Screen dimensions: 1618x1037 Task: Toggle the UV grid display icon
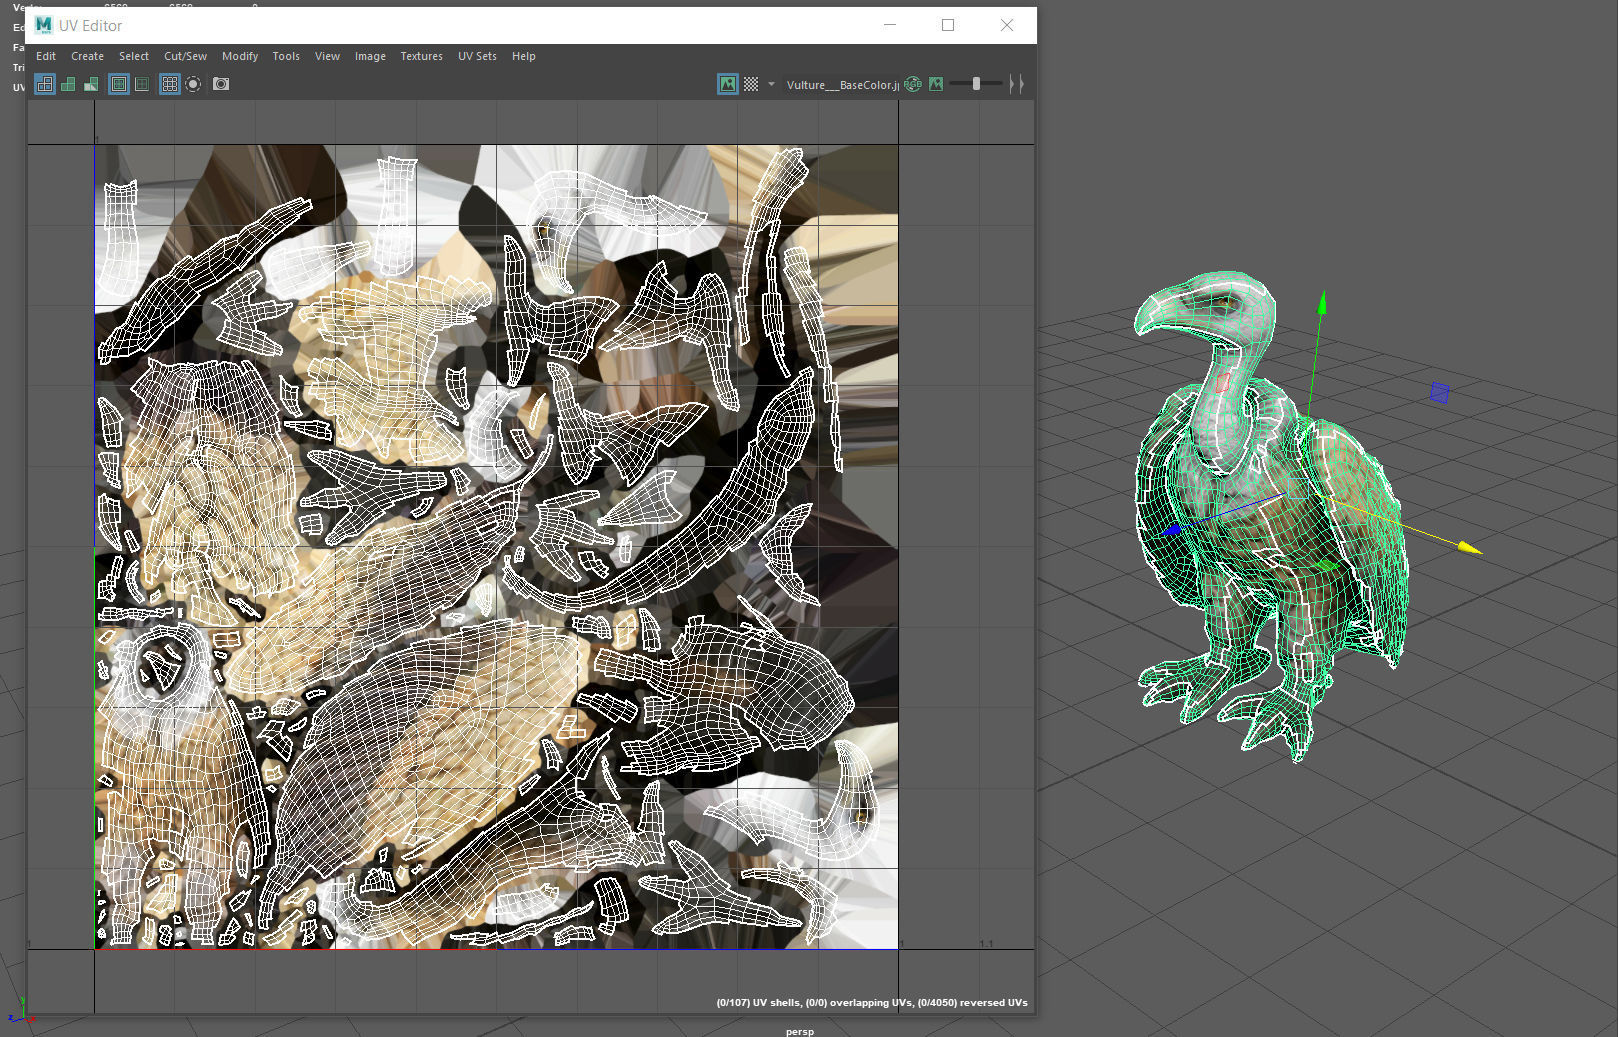[x=170, y=85]
